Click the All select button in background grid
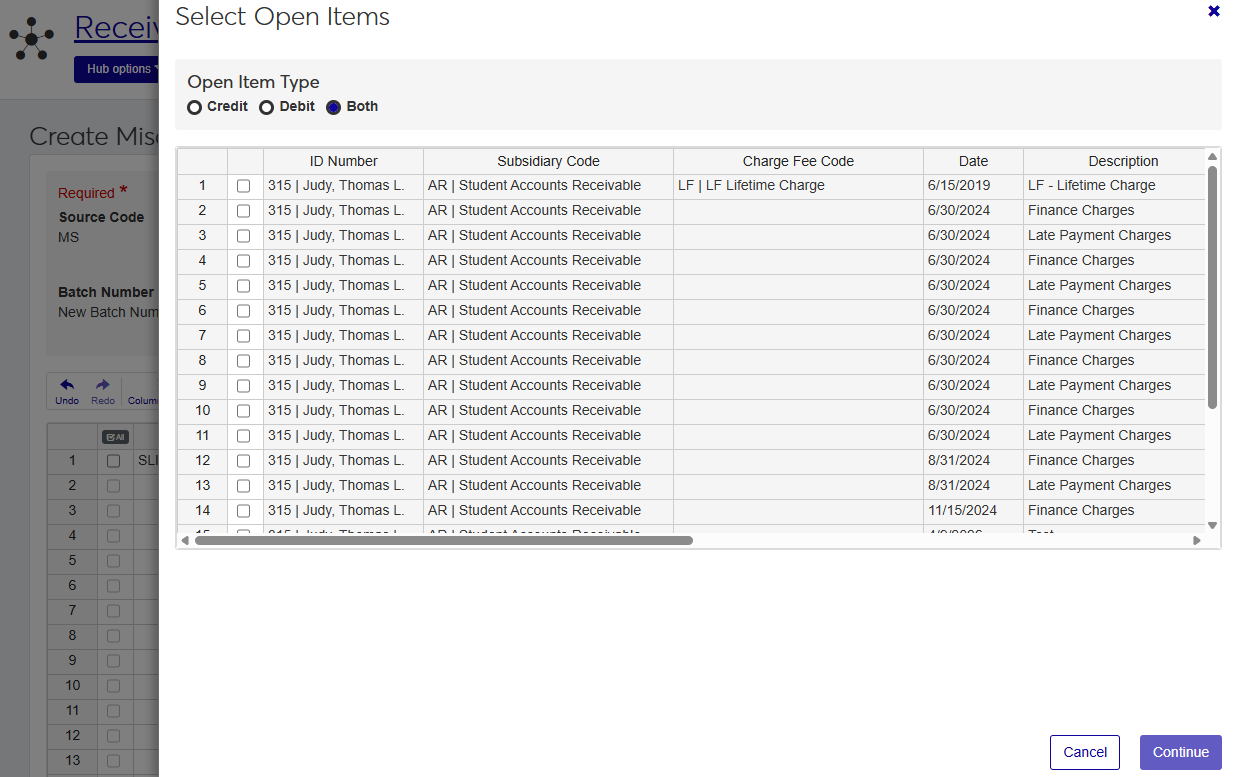The width and height of the screenshot is (1237, 777). click(x=115, y=437)
